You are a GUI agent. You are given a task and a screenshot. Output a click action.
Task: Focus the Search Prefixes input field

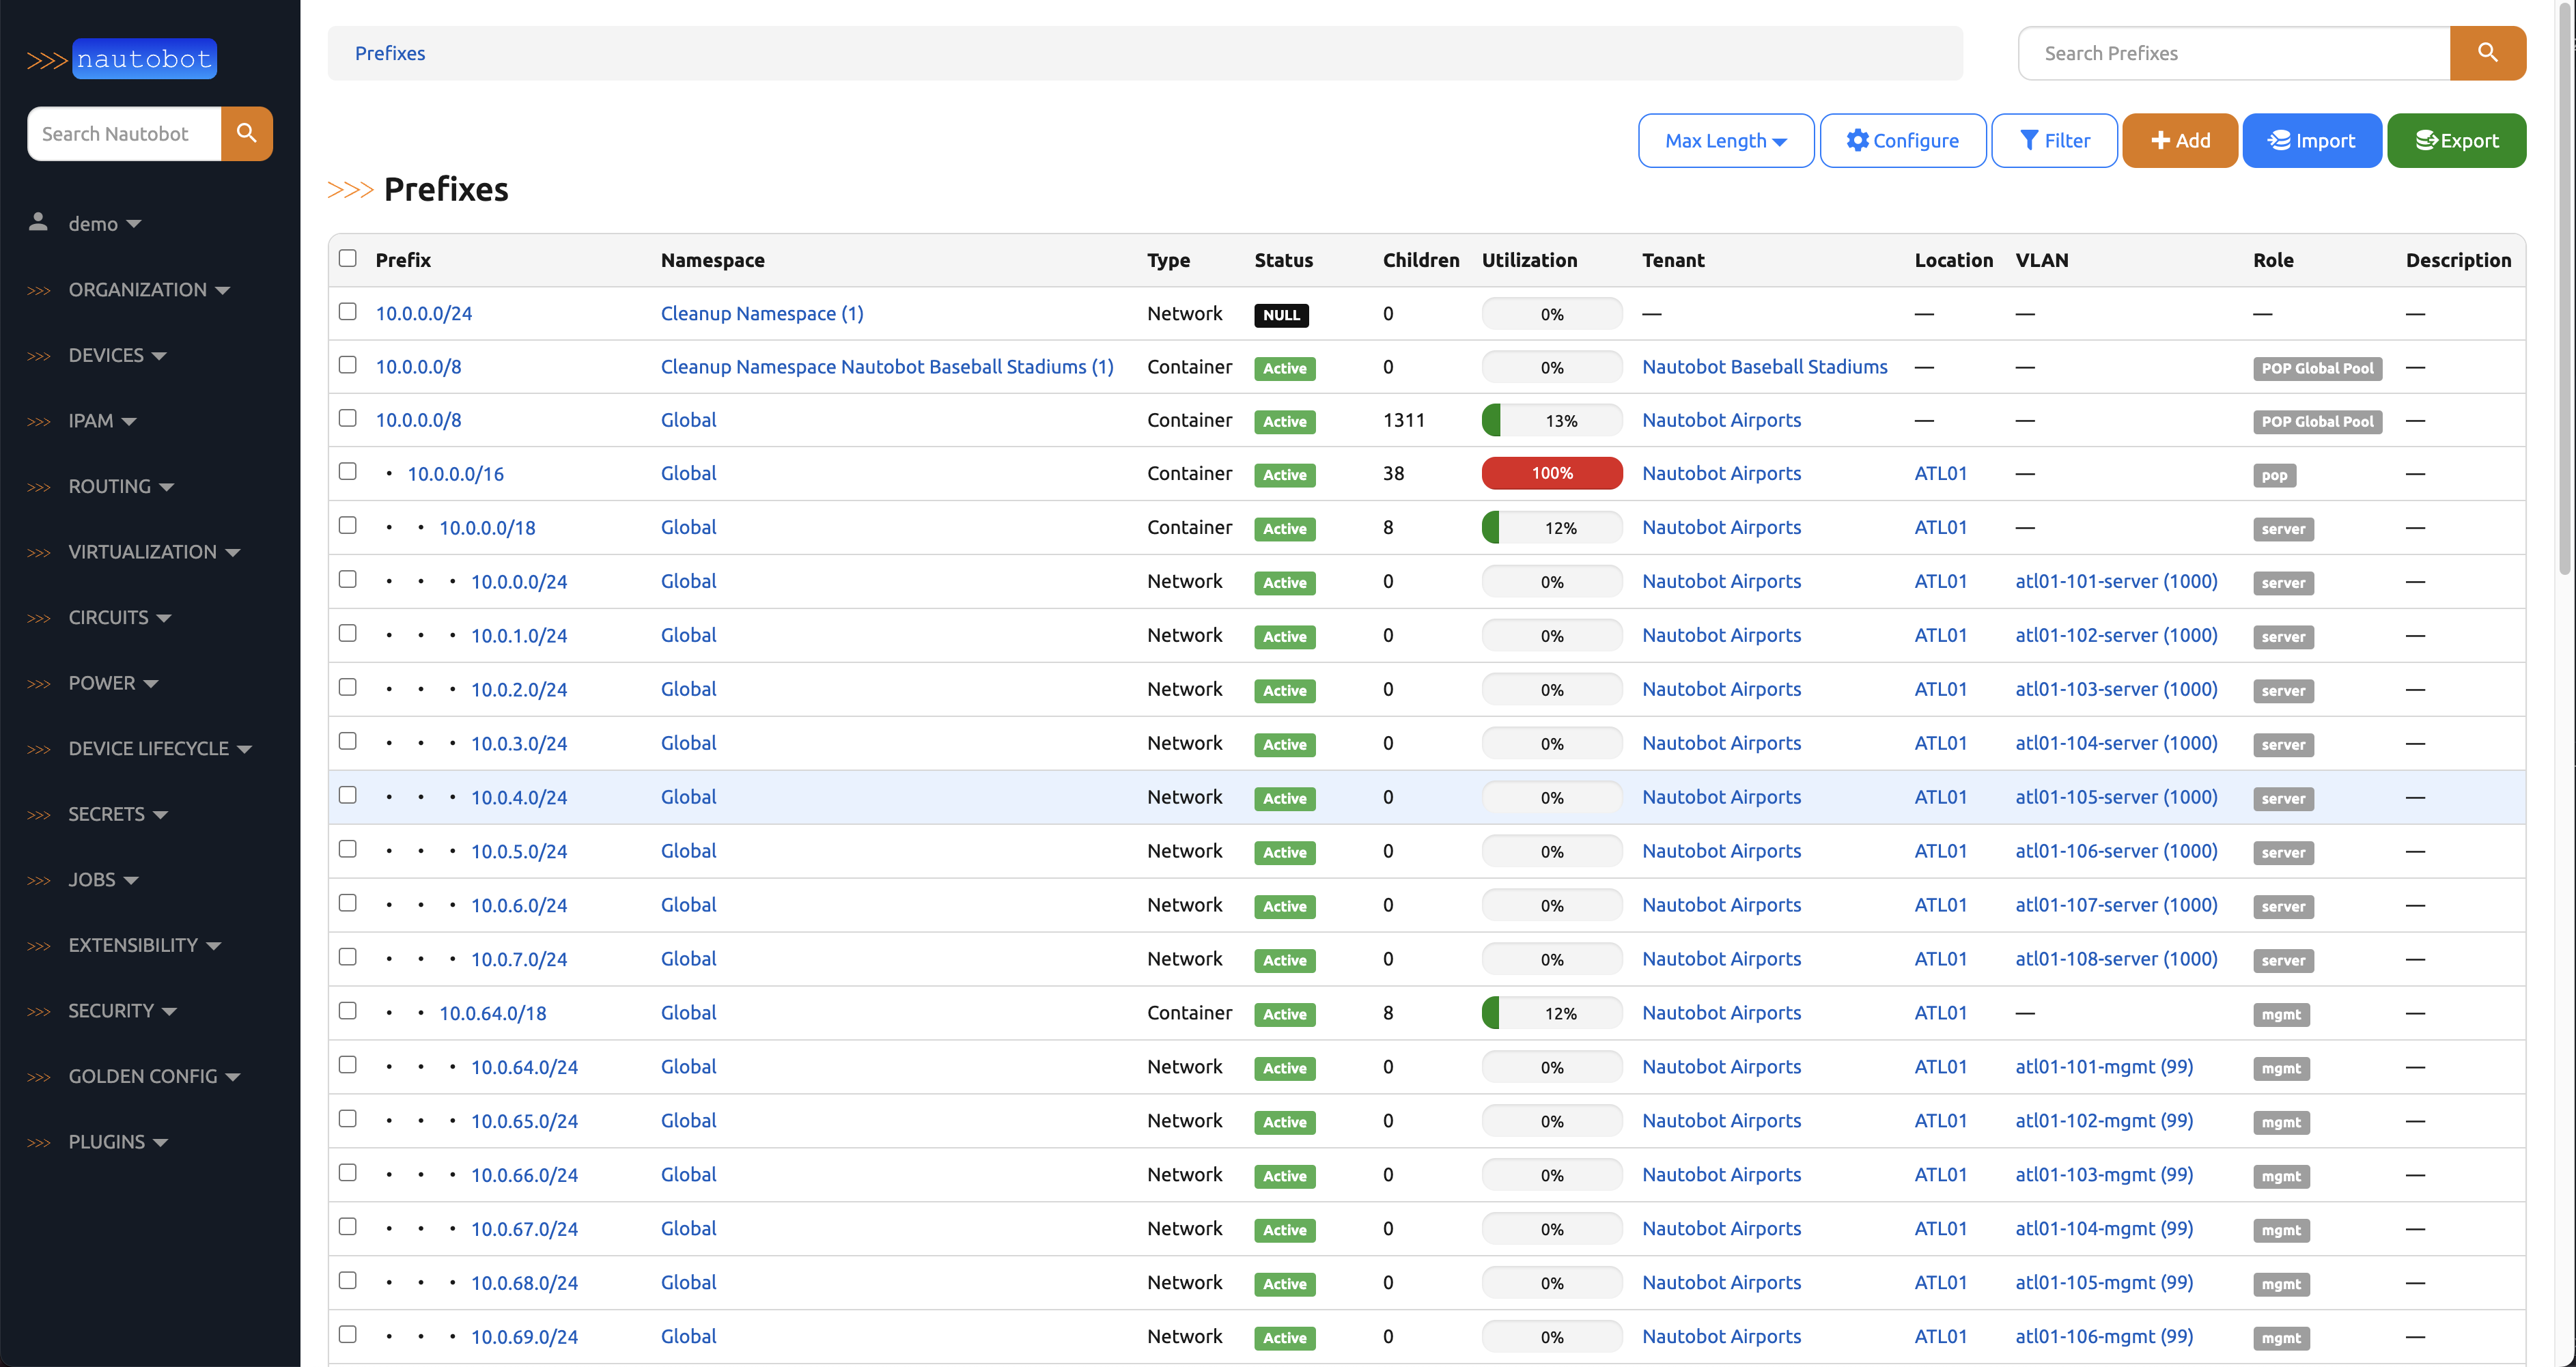coord(2233,53)
